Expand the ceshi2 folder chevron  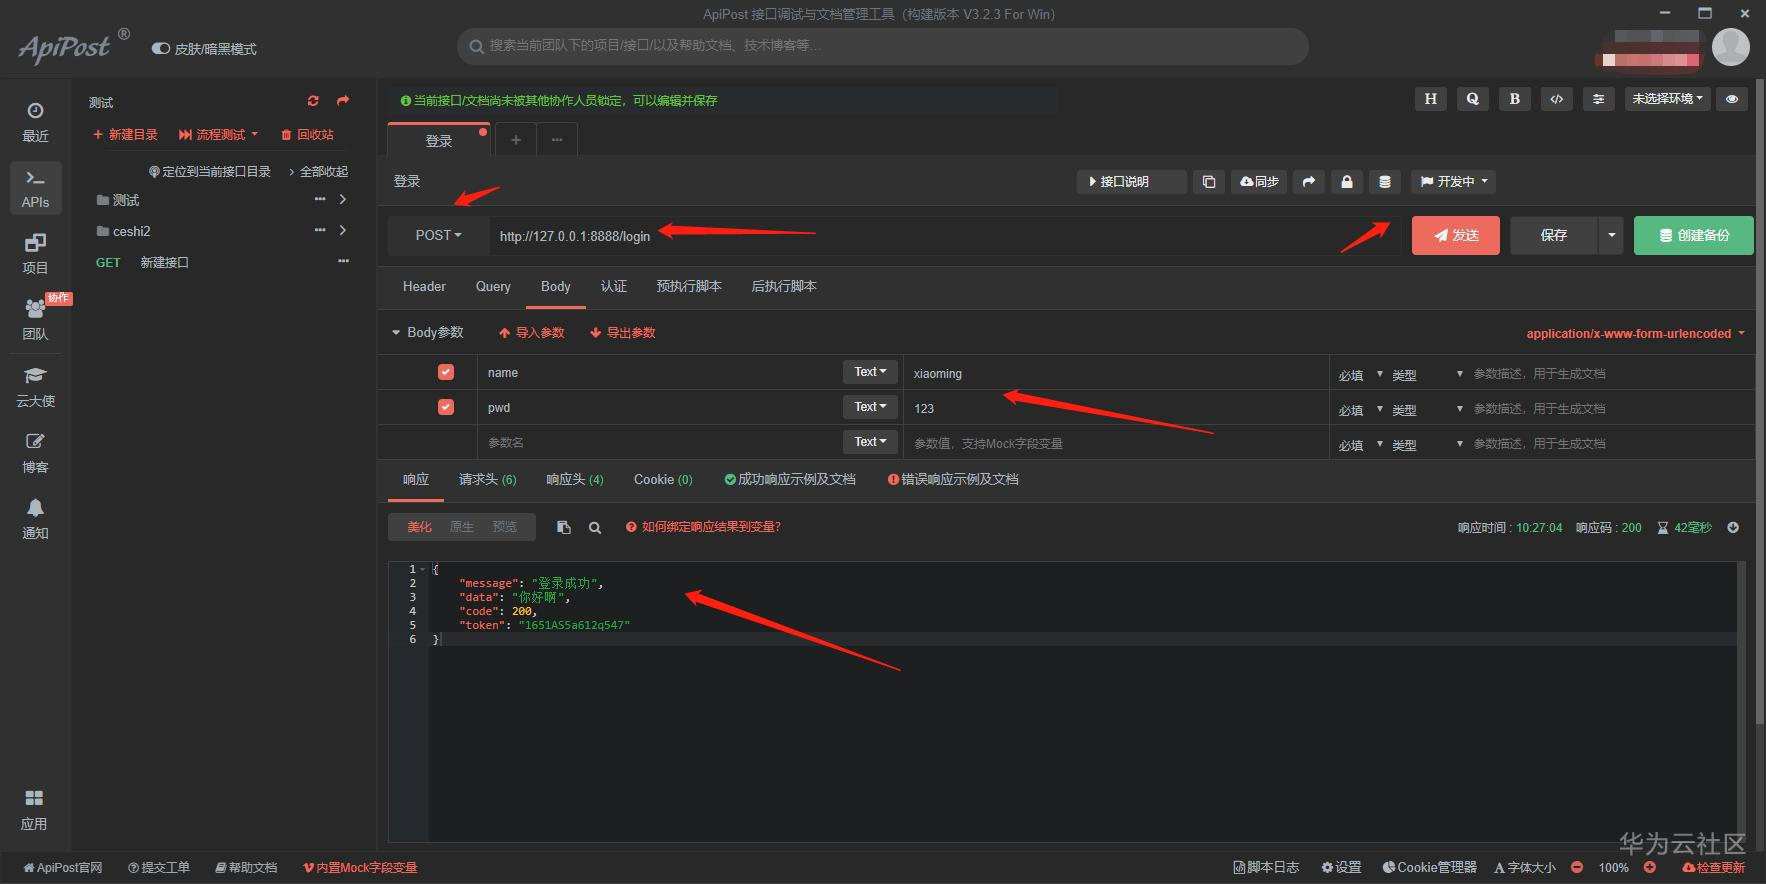[x=343, y=231]
